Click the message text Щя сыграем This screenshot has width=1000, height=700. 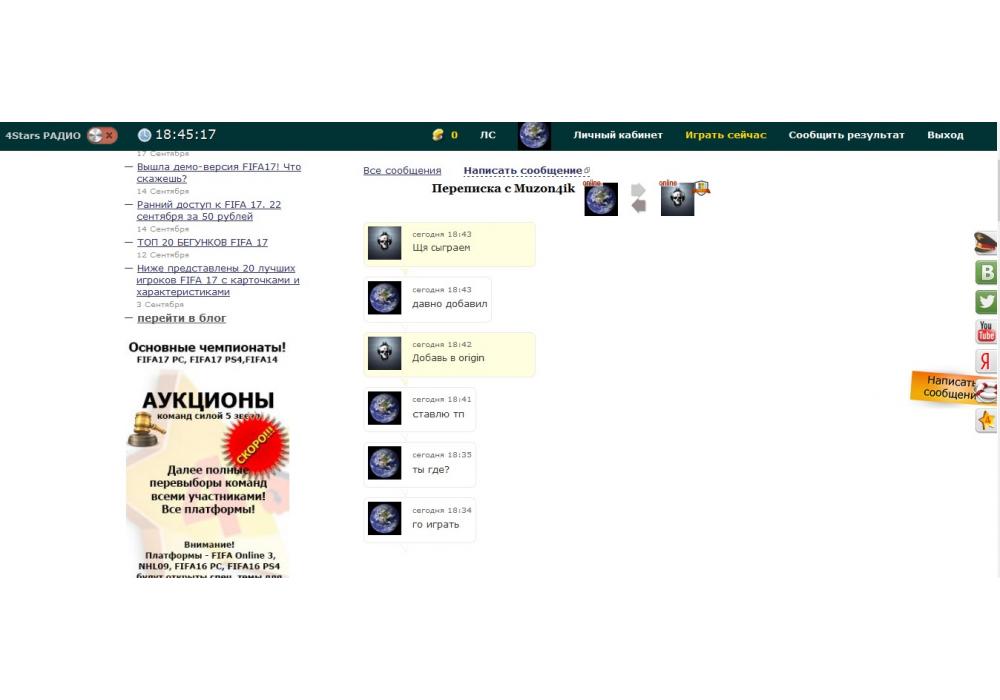click(x=441, y=248)
